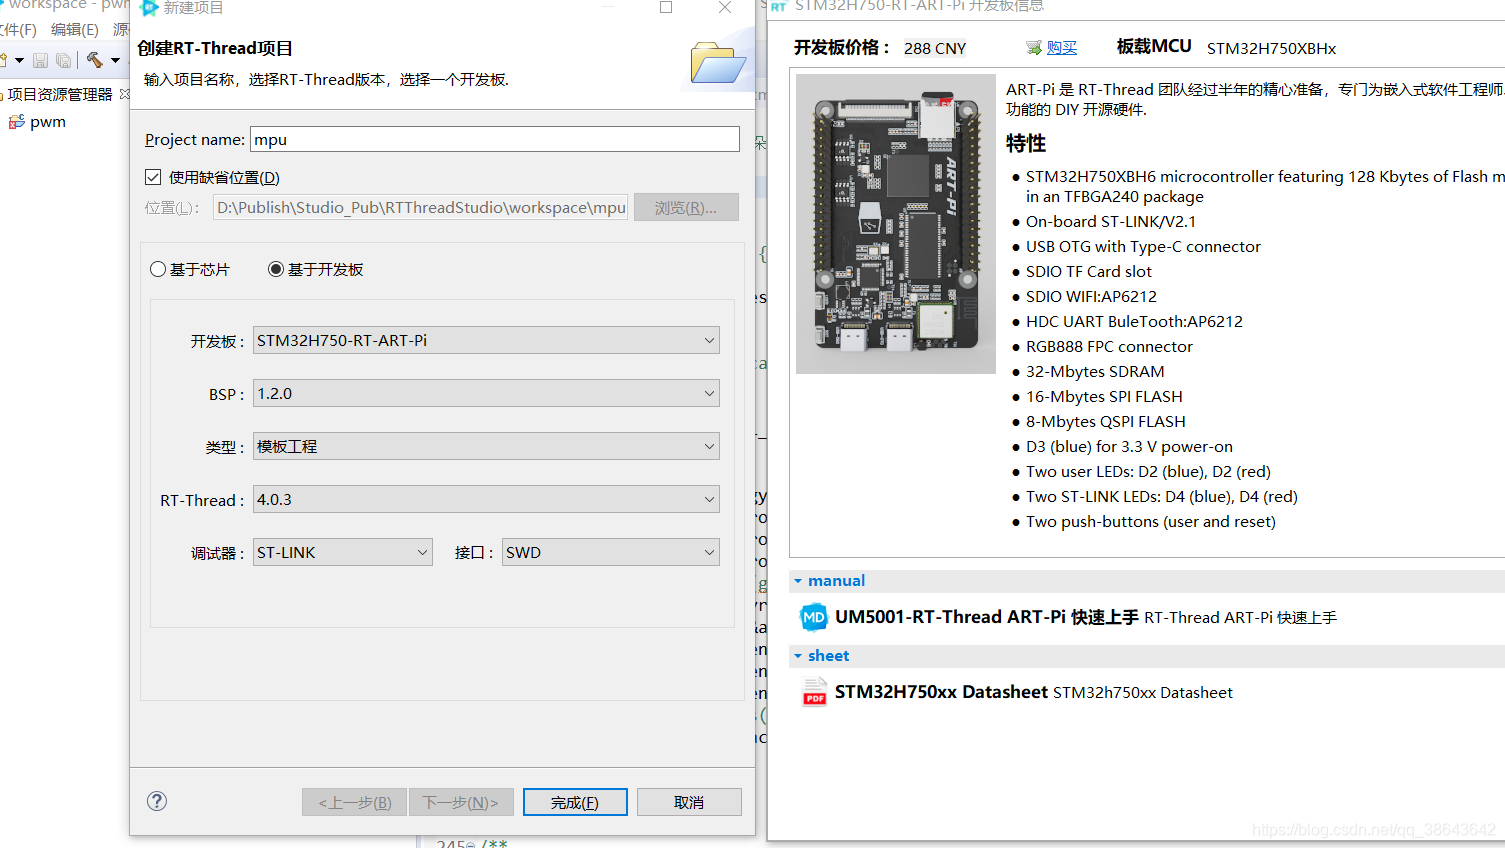Viewport: 1505px width, 848px height.
Task: Click the hammer Build icon
Action: [95, 60]
